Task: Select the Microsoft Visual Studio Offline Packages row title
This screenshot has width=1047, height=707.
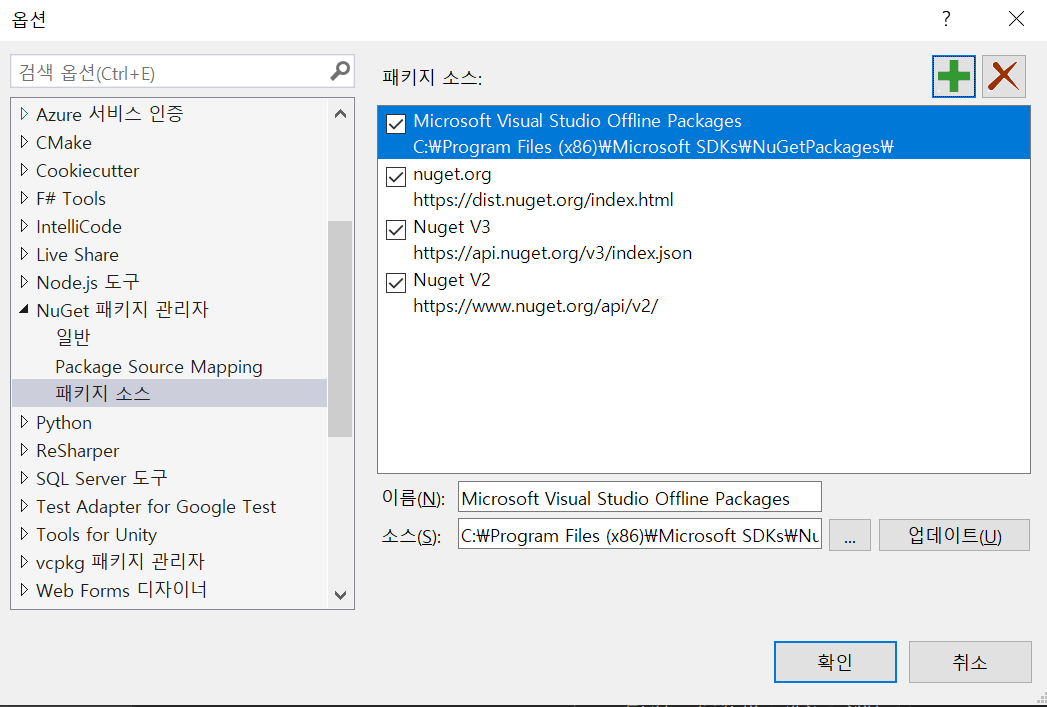Action: click(578, 121)
